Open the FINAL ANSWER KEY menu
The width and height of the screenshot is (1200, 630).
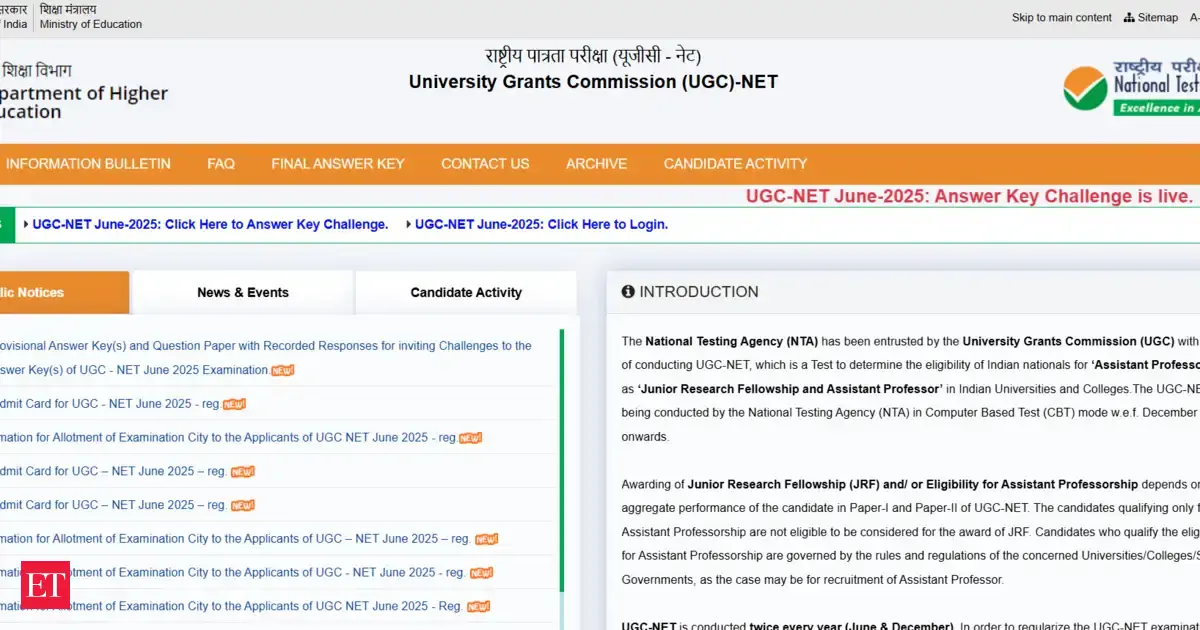click(338, 164)
